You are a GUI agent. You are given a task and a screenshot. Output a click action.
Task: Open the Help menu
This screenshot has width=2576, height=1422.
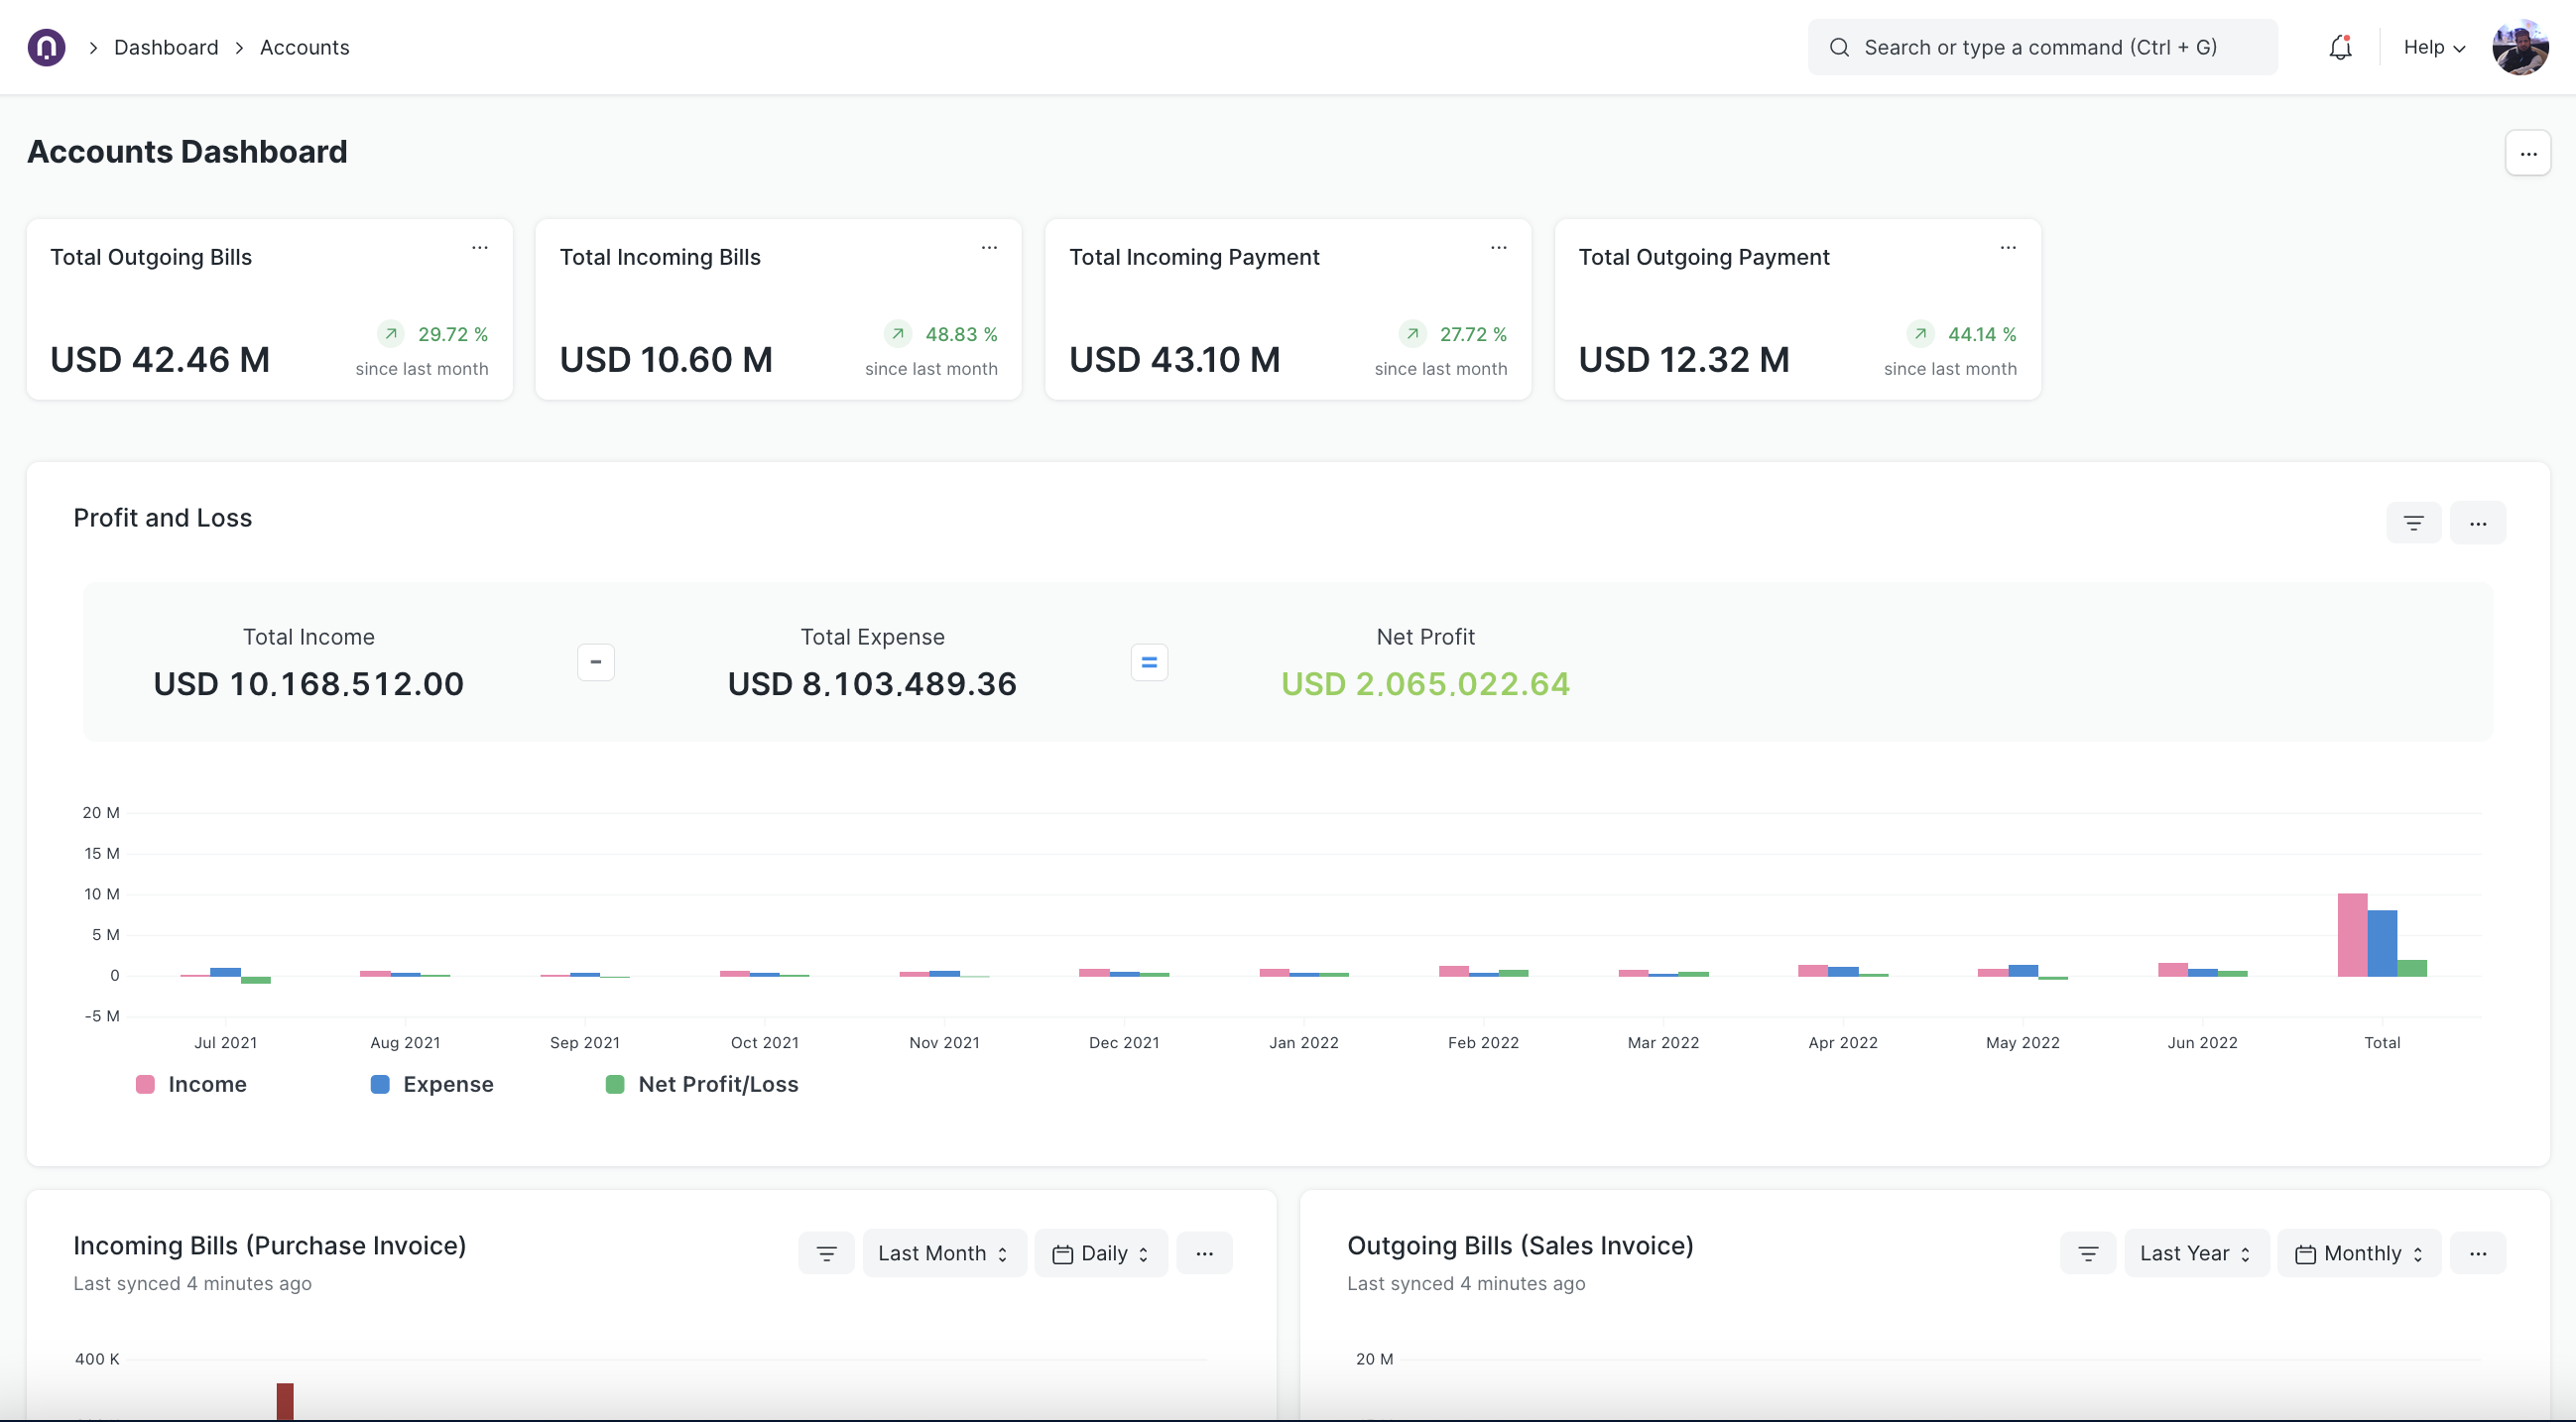(2433, 47)
